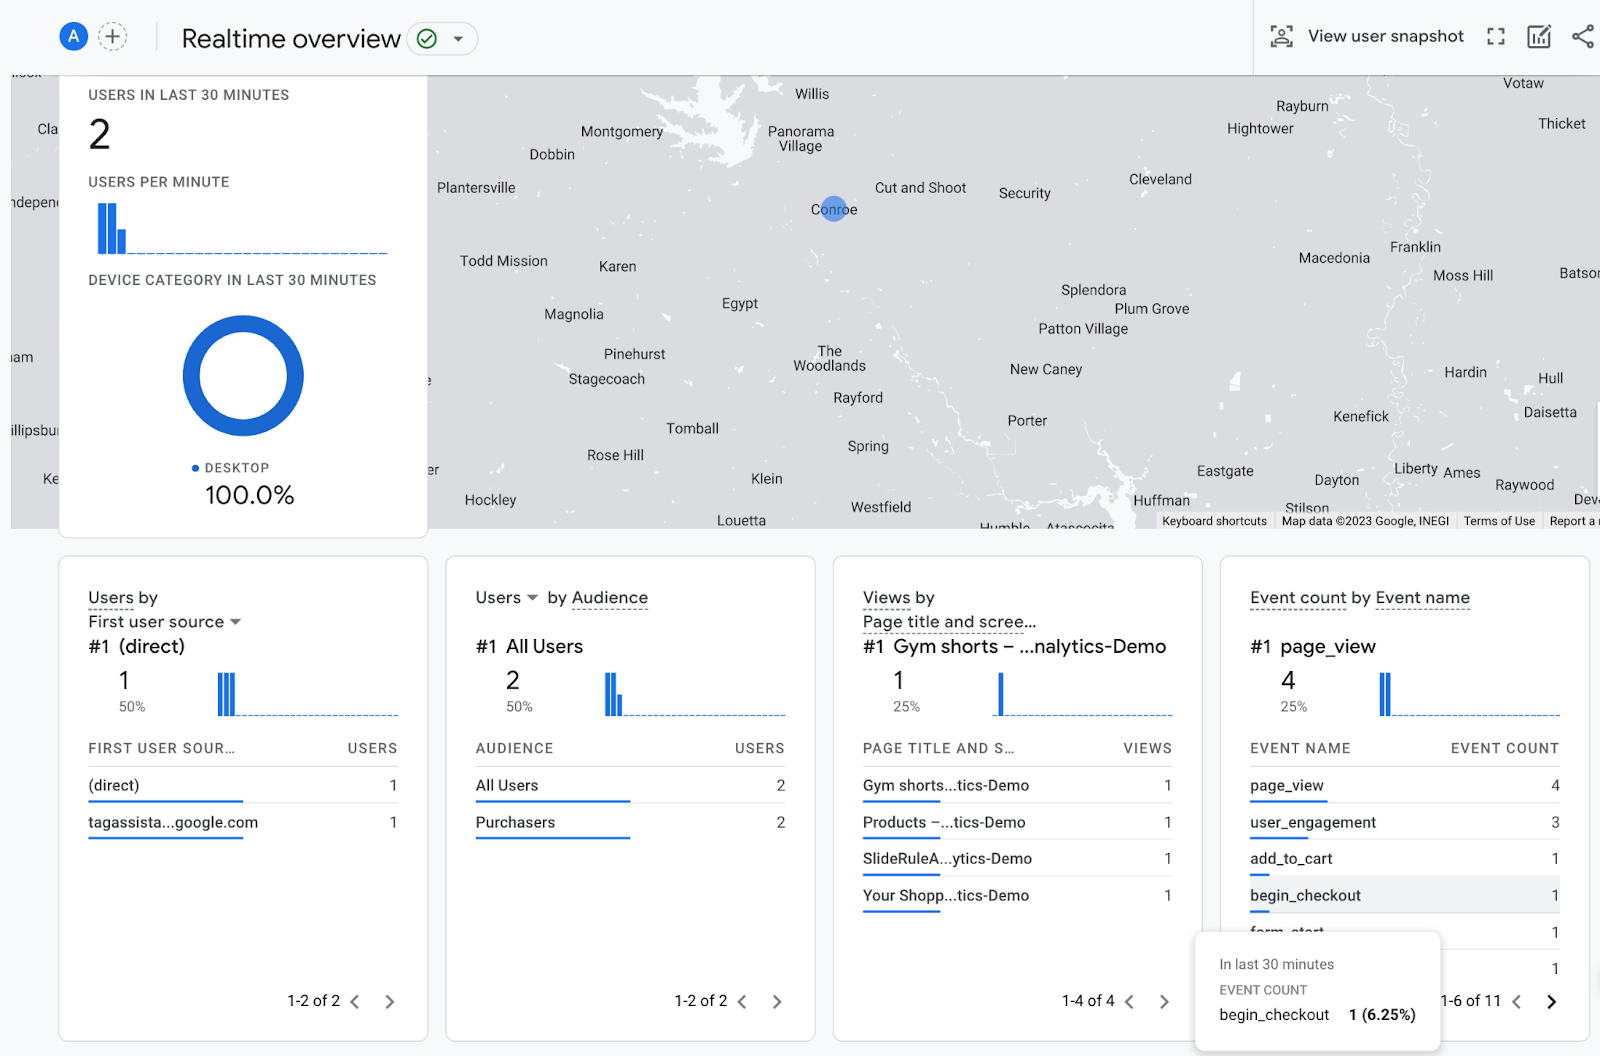Enter fullscreen mode with expand icon
1600x1056 pixels.
click(1495, 37)
